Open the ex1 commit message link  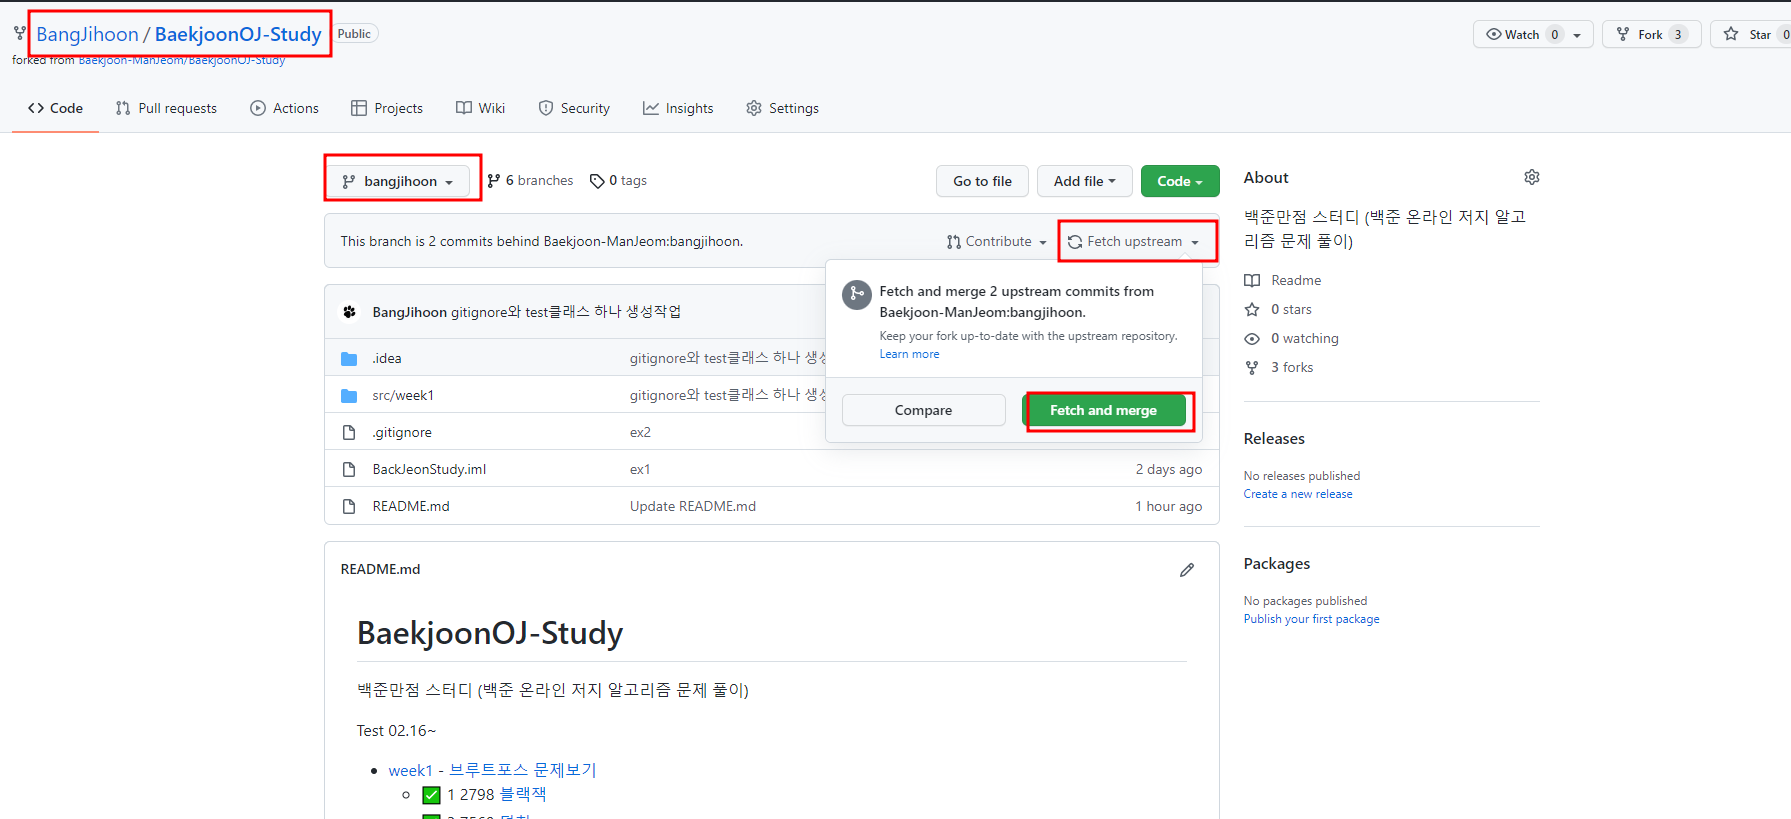pyautogui.click(x=640, y=469)
